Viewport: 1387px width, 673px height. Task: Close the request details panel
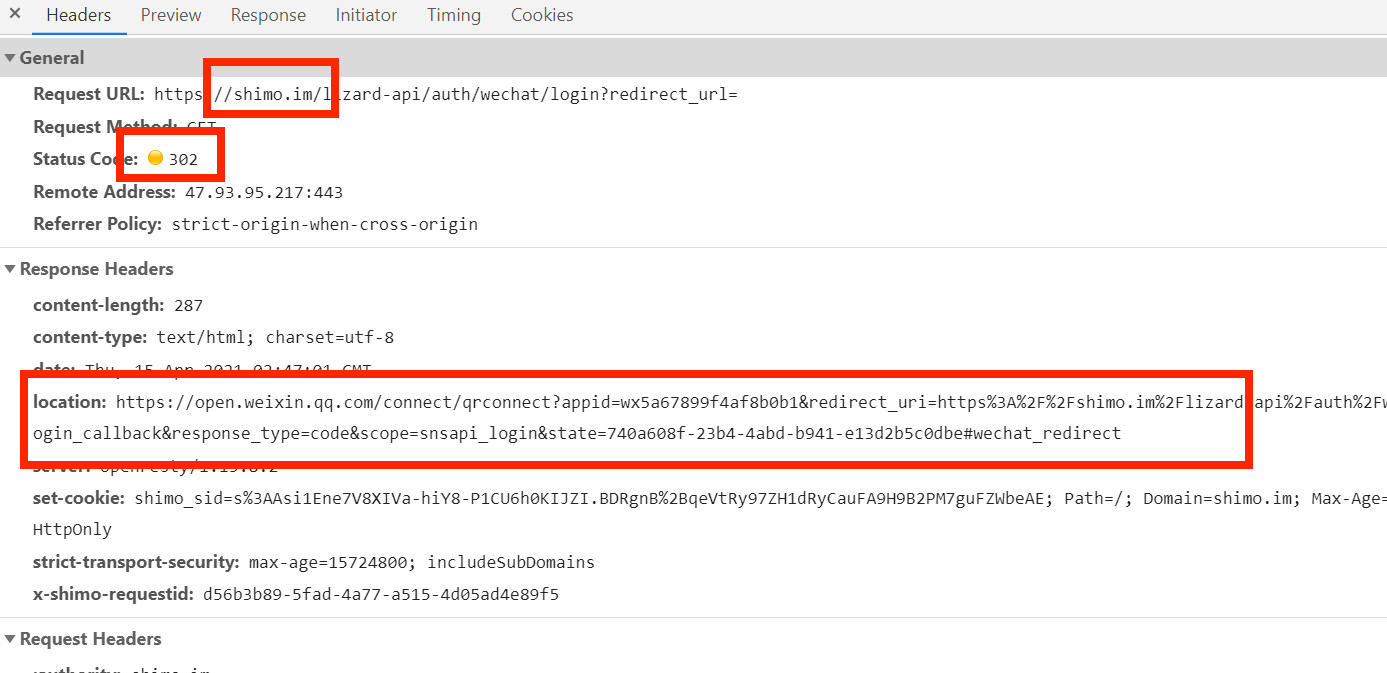15,15
